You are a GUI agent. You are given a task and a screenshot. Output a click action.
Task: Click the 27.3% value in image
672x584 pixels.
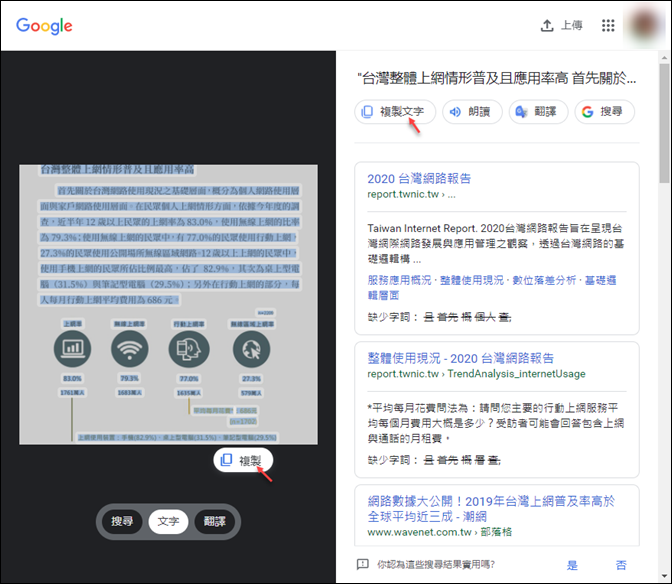[252, 379]
